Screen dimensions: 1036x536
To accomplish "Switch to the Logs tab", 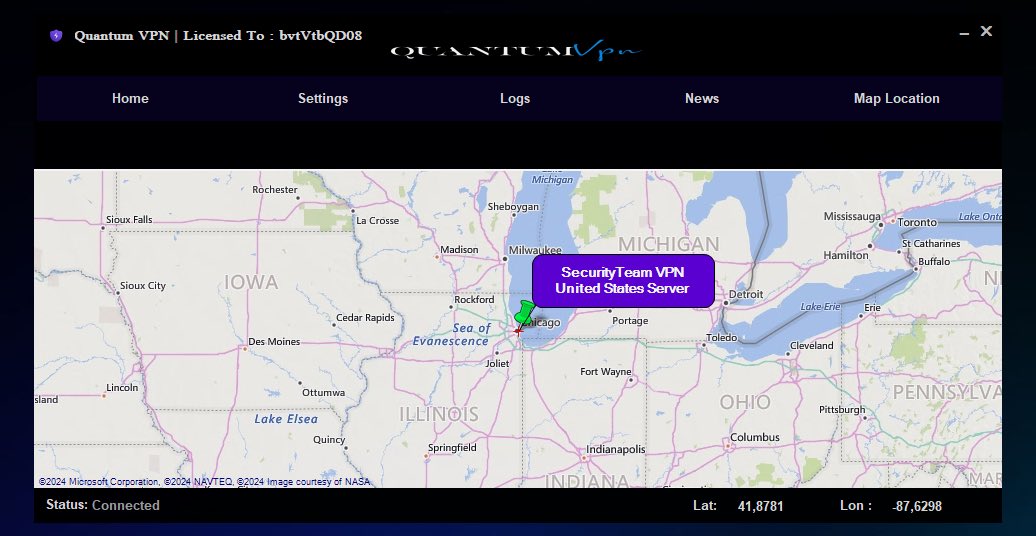I will click(515, 98).
